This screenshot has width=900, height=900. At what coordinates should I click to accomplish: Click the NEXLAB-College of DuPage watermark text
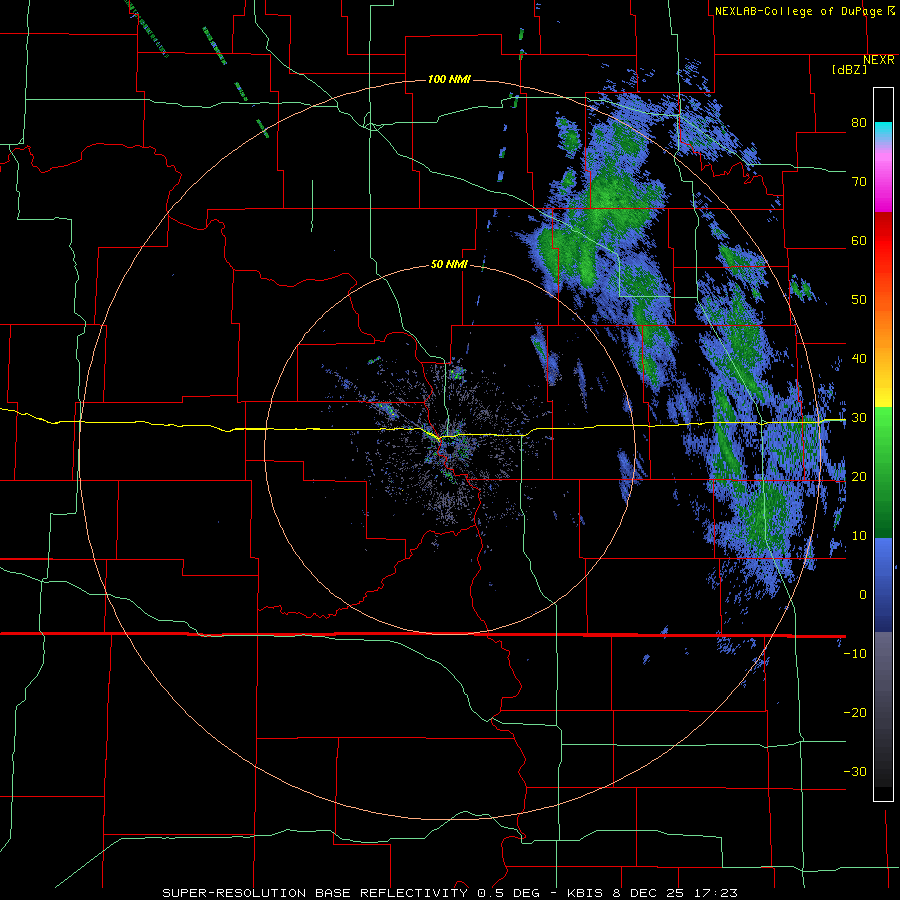coord(804,11)
